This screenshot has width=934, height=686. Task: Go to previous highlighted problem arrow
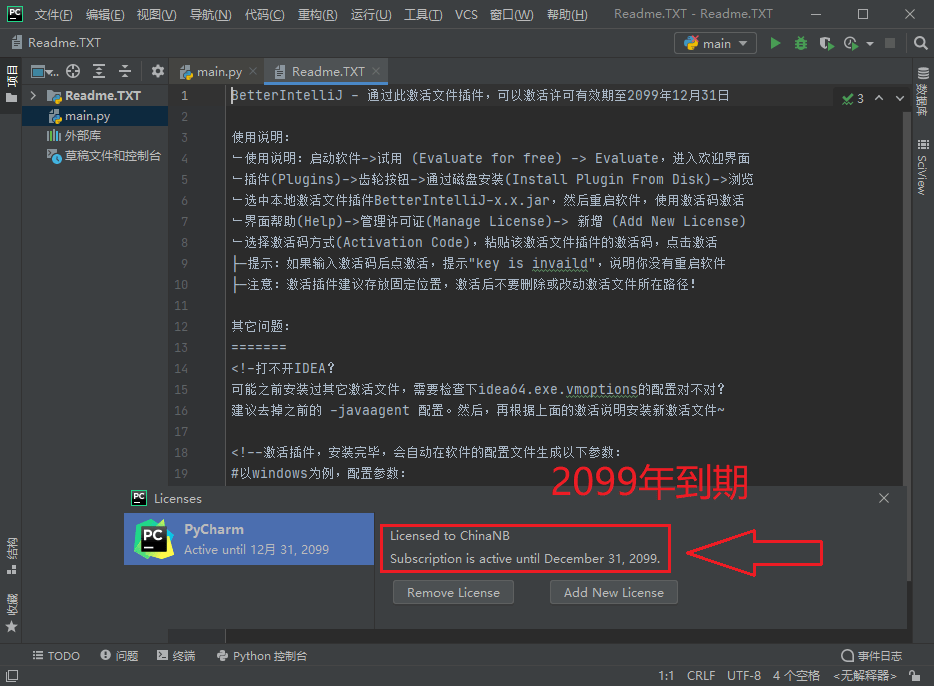[879, 98]
